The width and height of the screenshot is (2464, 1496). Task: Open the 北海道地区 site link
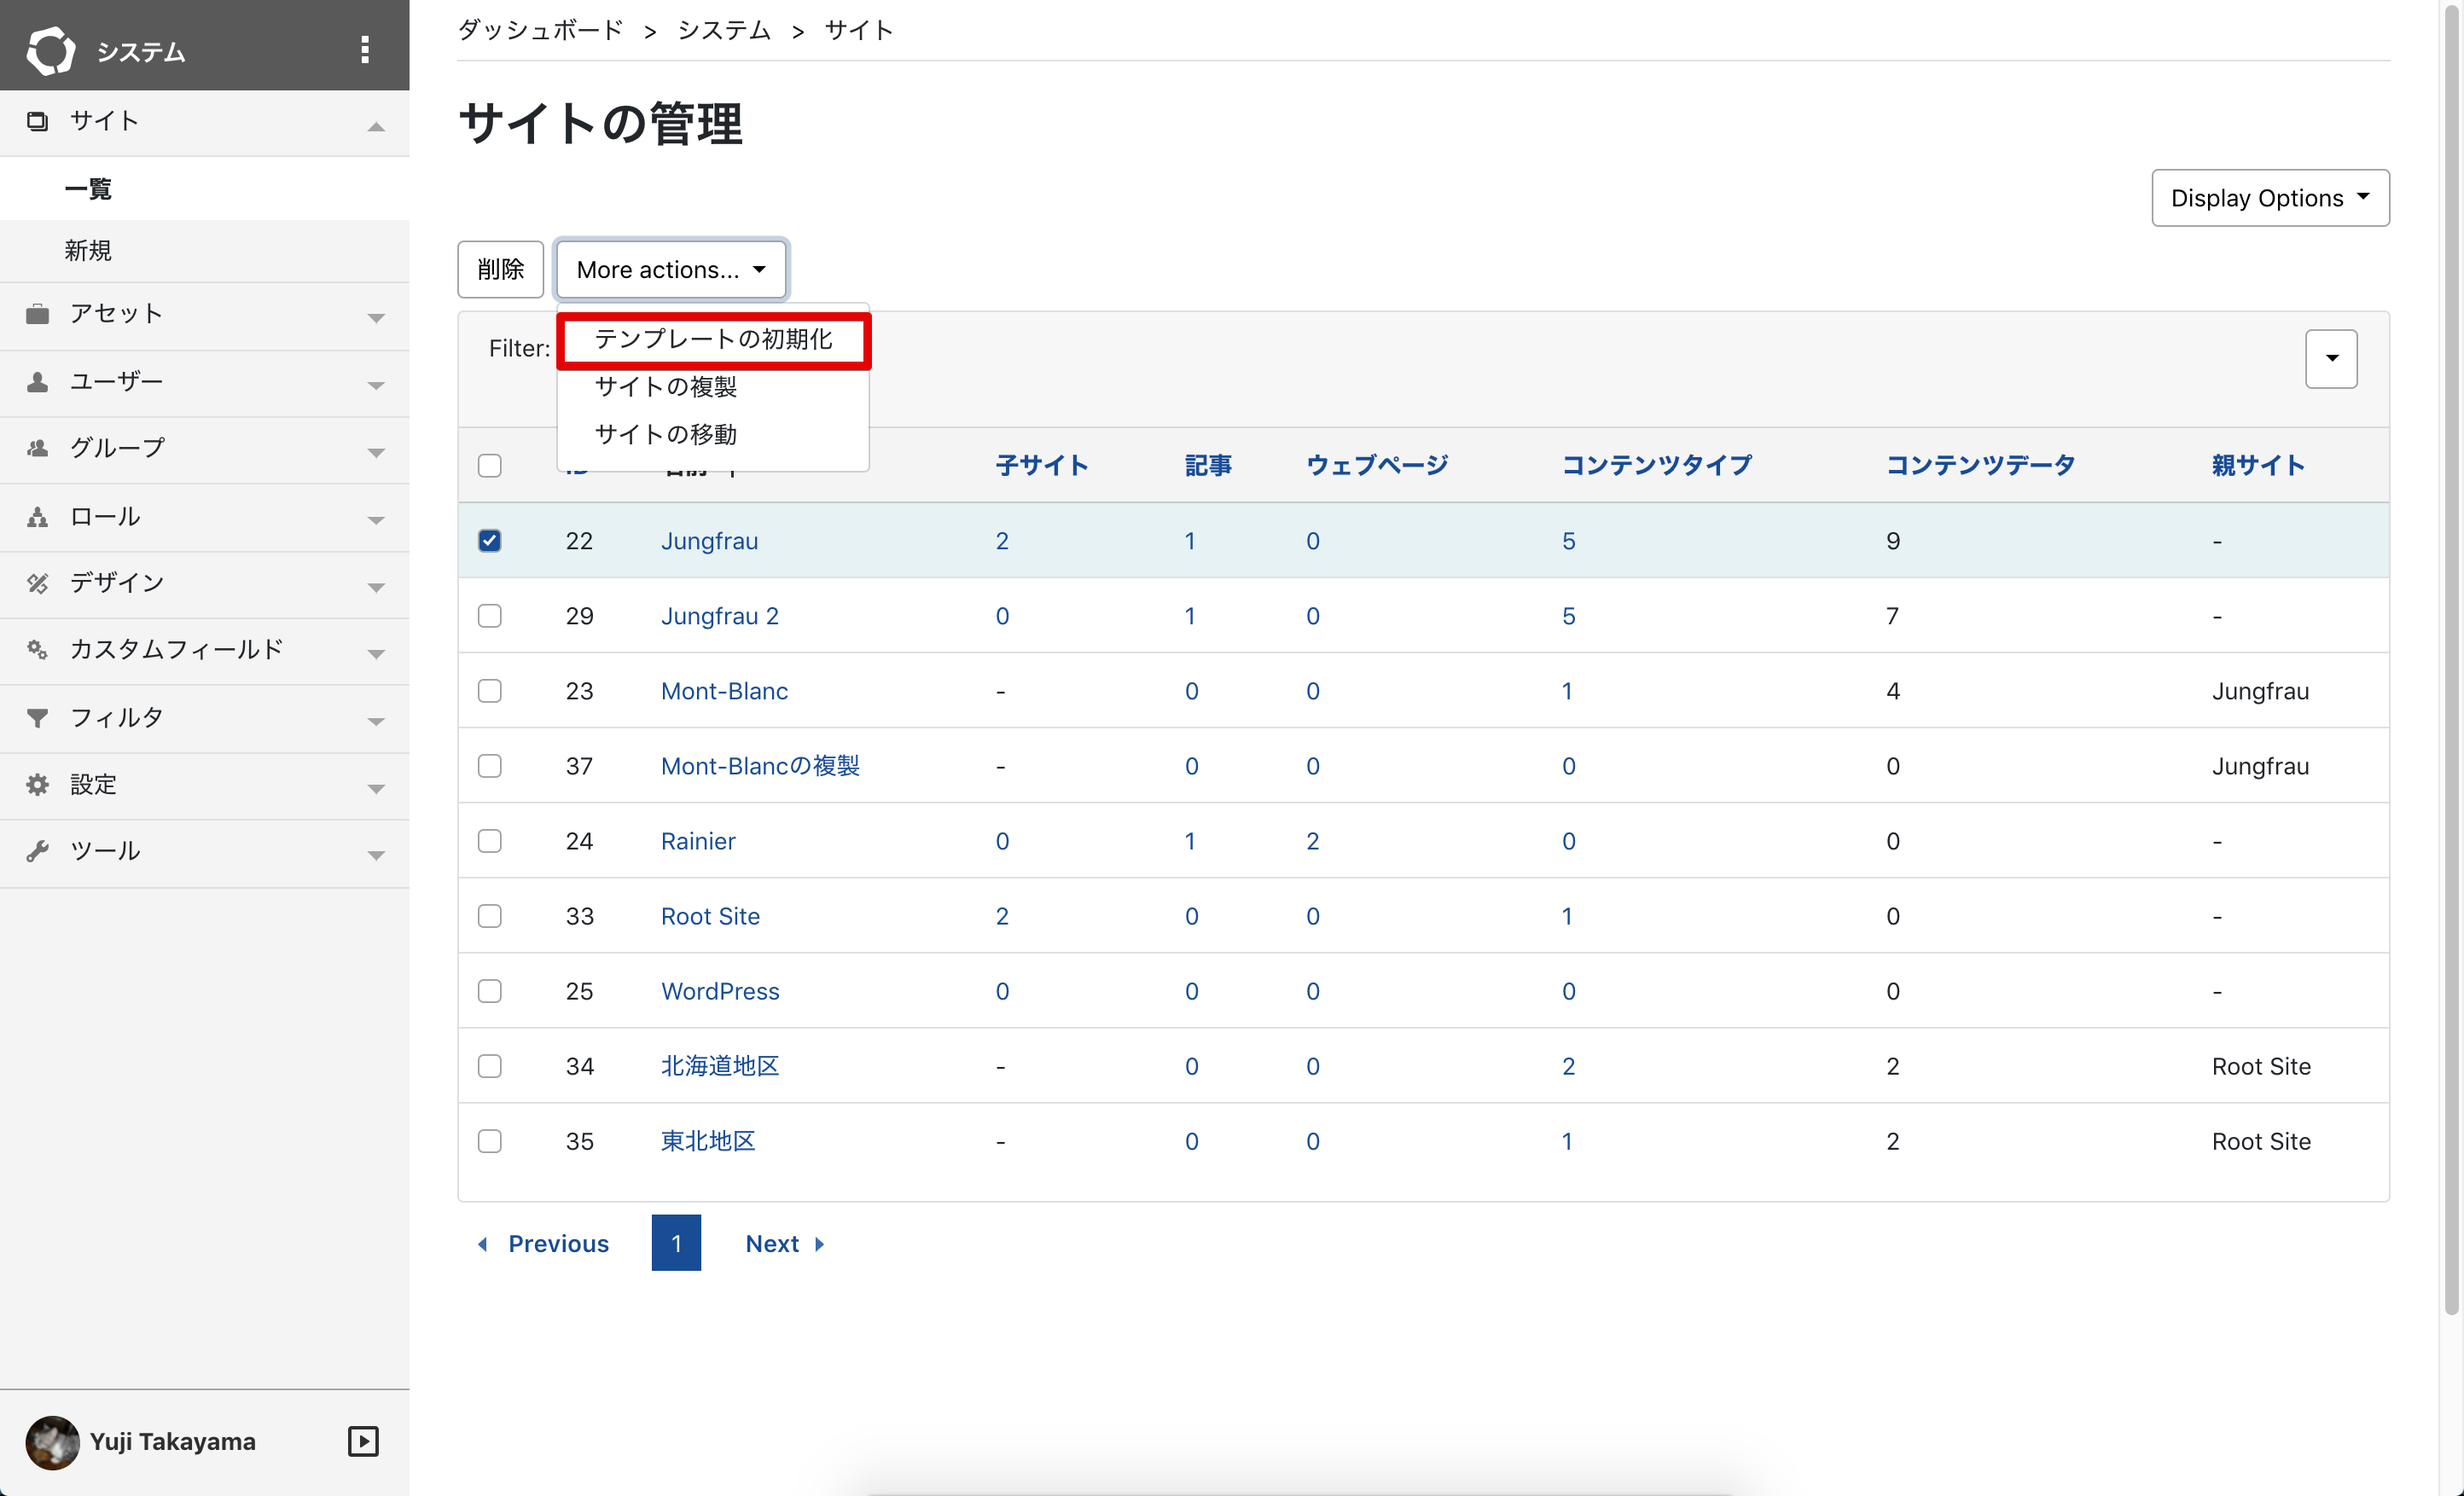(x=720, y=1066)
